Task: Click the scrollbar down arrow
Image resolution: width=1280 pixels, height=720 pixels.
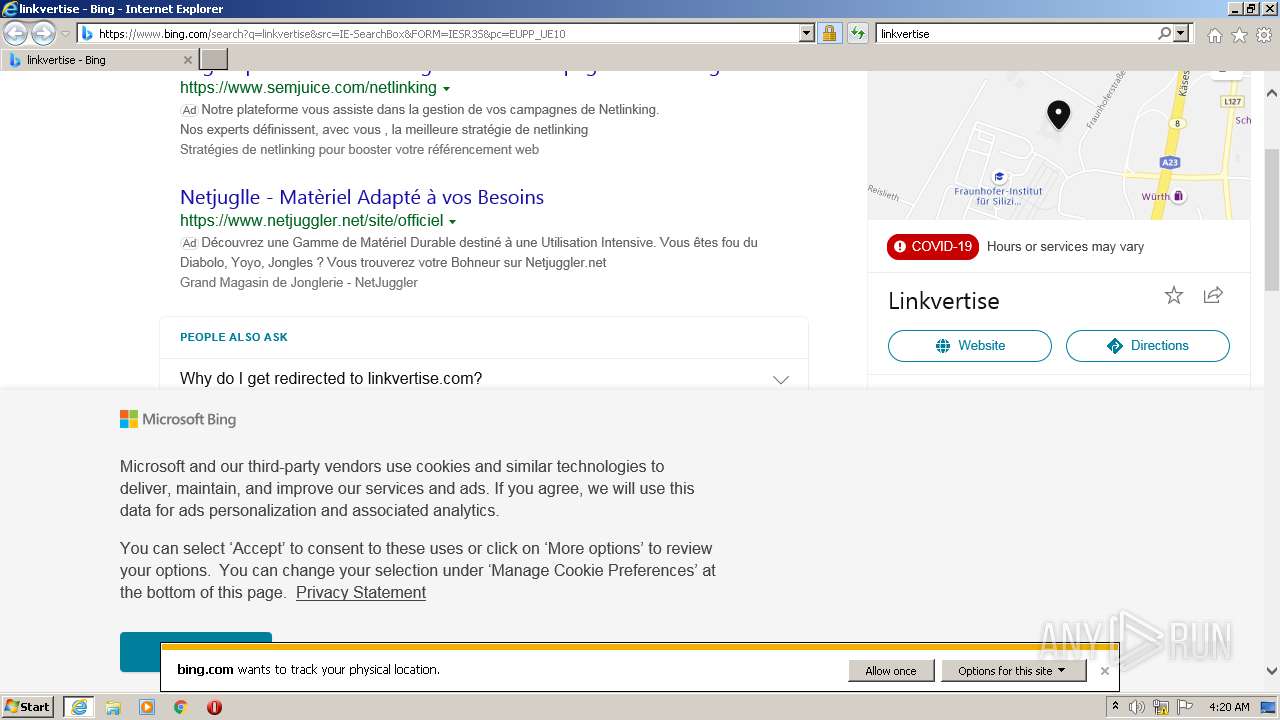Action: (1272, 671)
